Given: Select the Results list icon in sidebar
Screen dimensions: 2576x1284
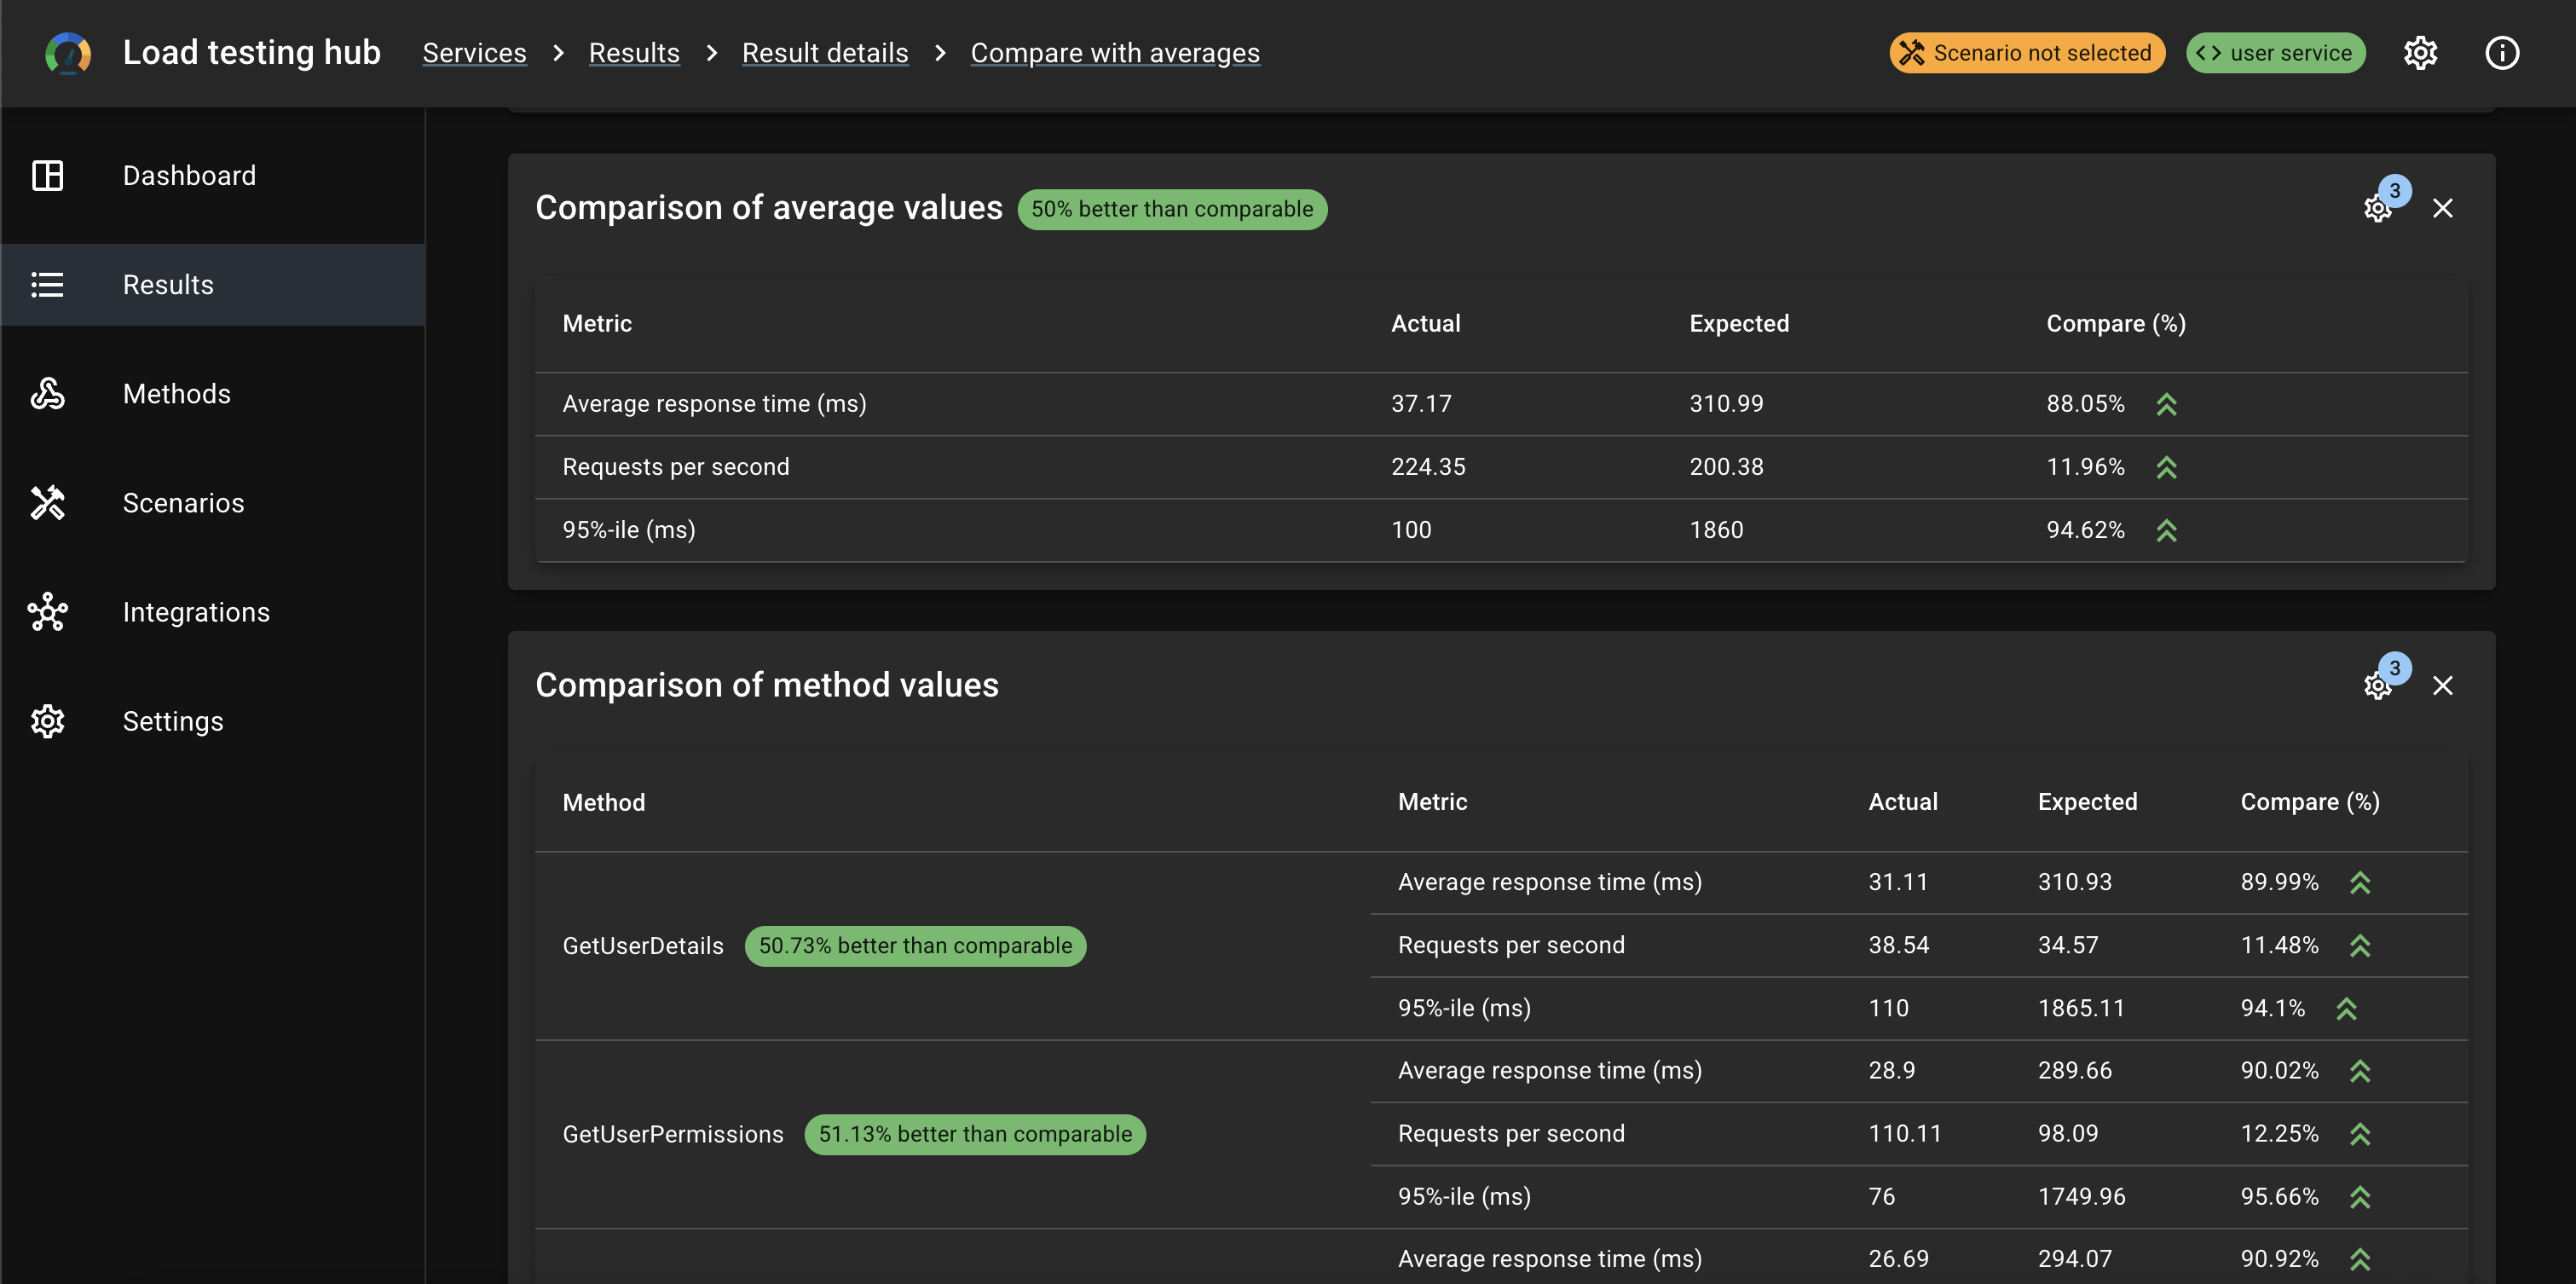Looking at the screenshot, I should 48,284.
